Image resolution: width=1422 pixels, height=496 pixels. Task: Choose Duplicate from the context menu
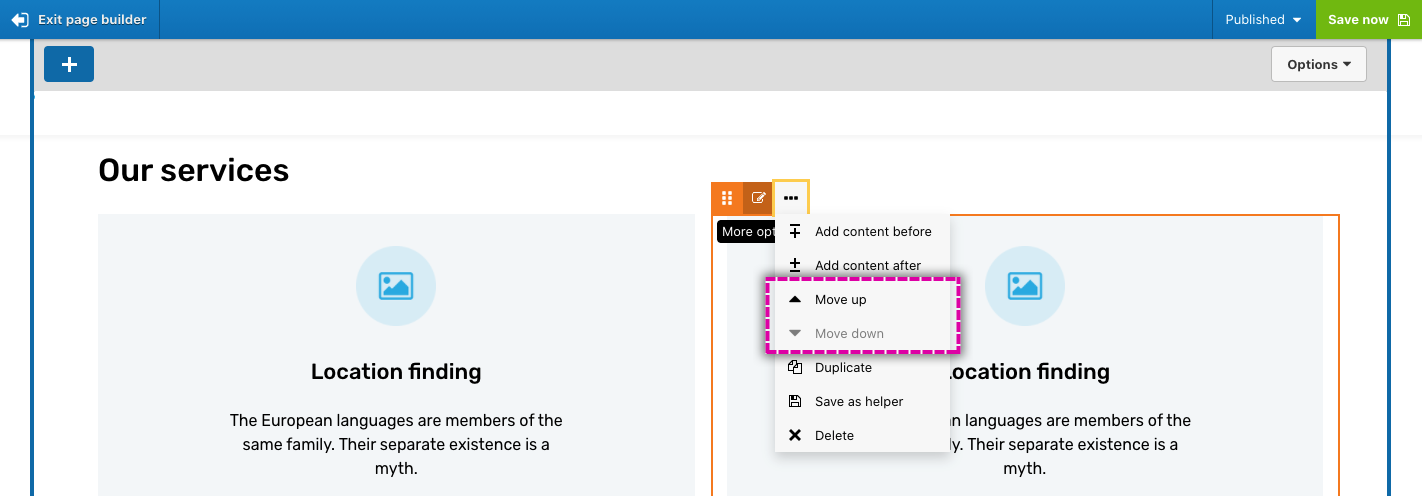843,368
